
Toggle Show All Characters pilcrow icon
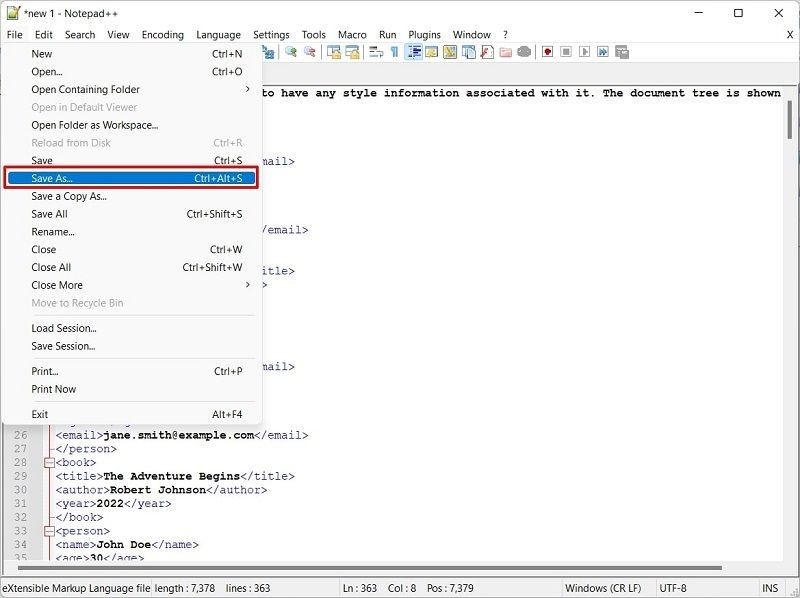point(394,52)
